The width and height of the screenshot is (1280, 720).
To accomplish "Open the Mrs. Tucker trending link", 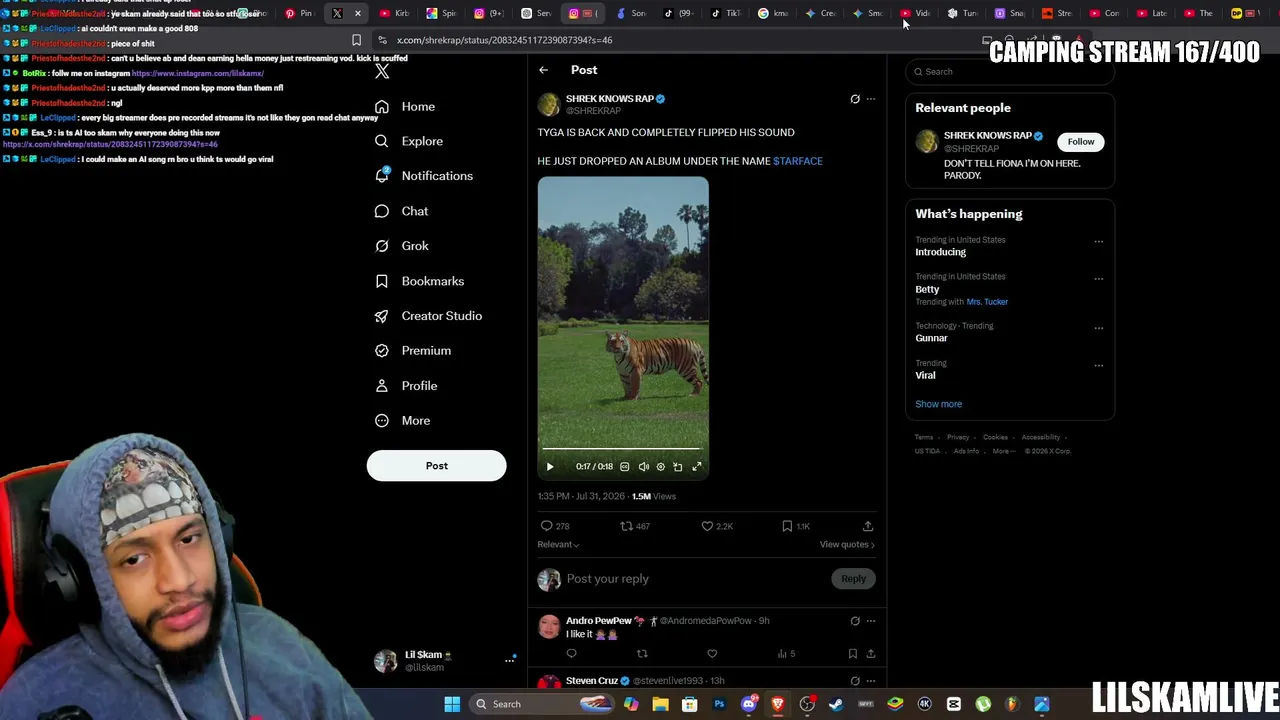I will pos(987,302).
